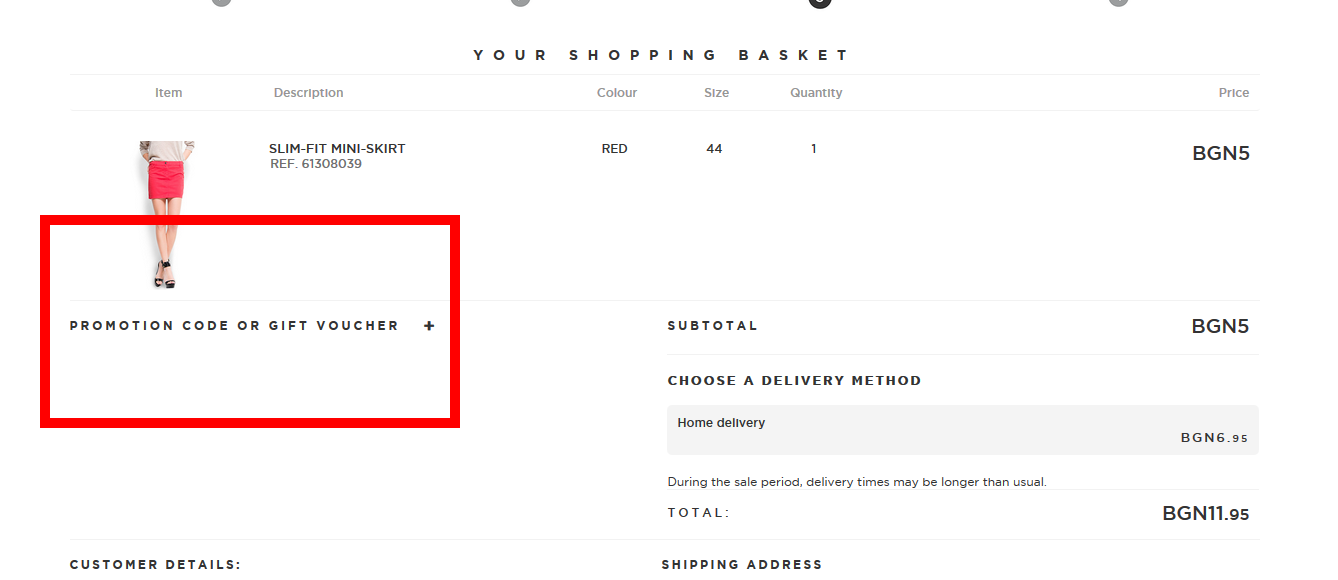Jump to the last checkout step circle
The width and height of the screenshot is (1338, 580).
click(1118, 2)
